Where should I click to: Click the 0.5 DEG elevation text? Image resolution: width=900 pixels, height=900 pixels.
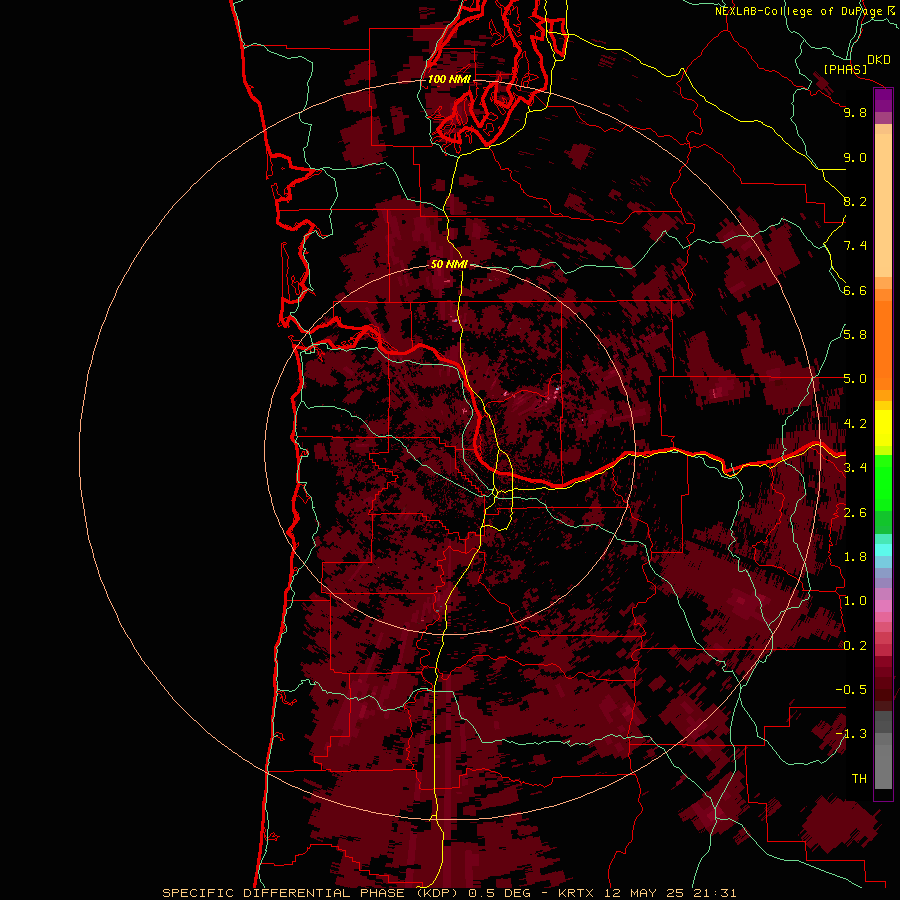pos(498,893)
